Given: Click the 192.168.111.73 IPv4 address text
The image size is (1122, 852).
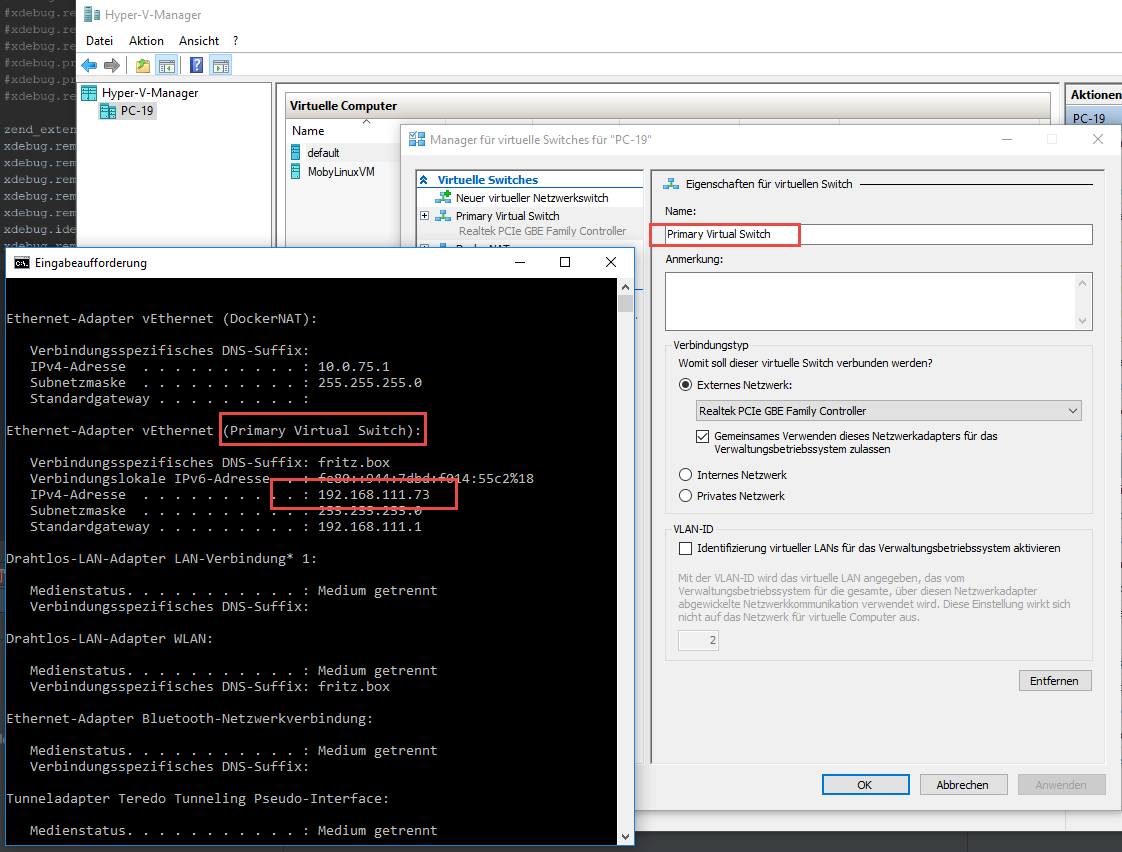Looking at the screenshot, I should click(x=374, y=494).
